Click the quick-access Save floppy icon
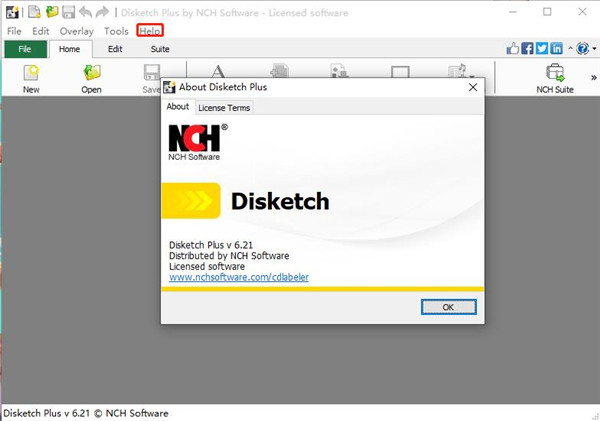This screenshot has height=421, width=600. click(69, 12)
